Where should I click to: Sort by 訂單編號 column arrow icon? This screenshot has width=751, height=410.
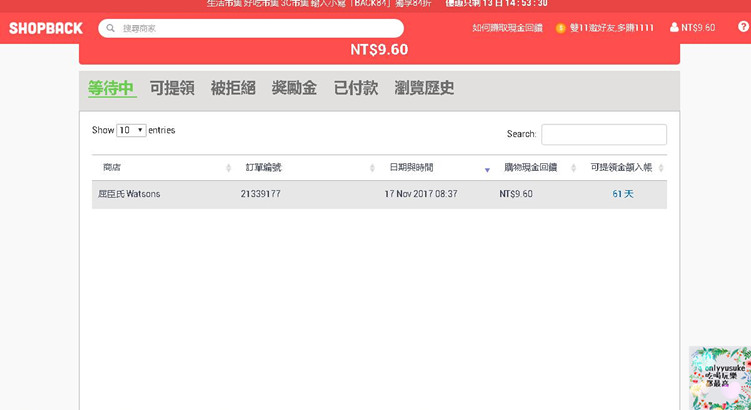(372, 168)
